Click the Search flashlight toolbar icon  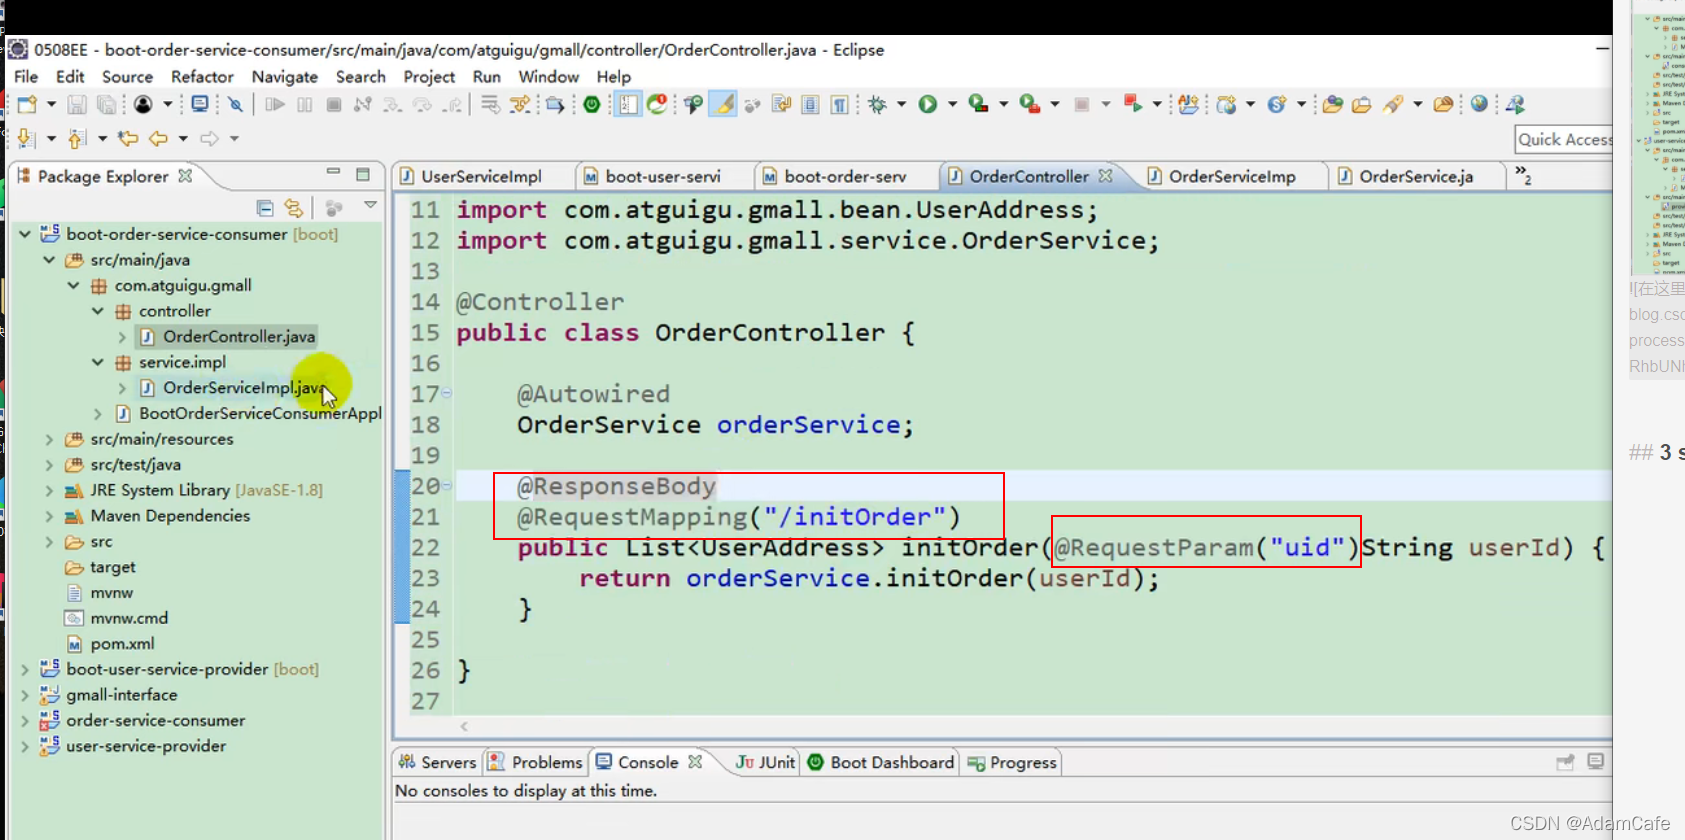[x=1393, y=104]
